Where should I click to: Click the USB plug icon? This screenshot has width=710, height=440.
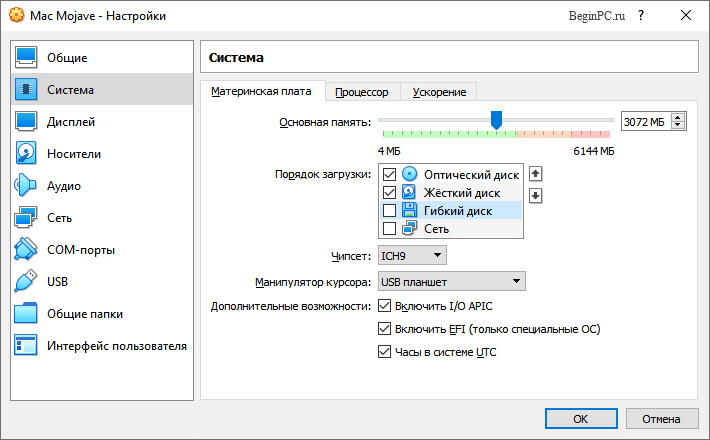tap(26, 281)
